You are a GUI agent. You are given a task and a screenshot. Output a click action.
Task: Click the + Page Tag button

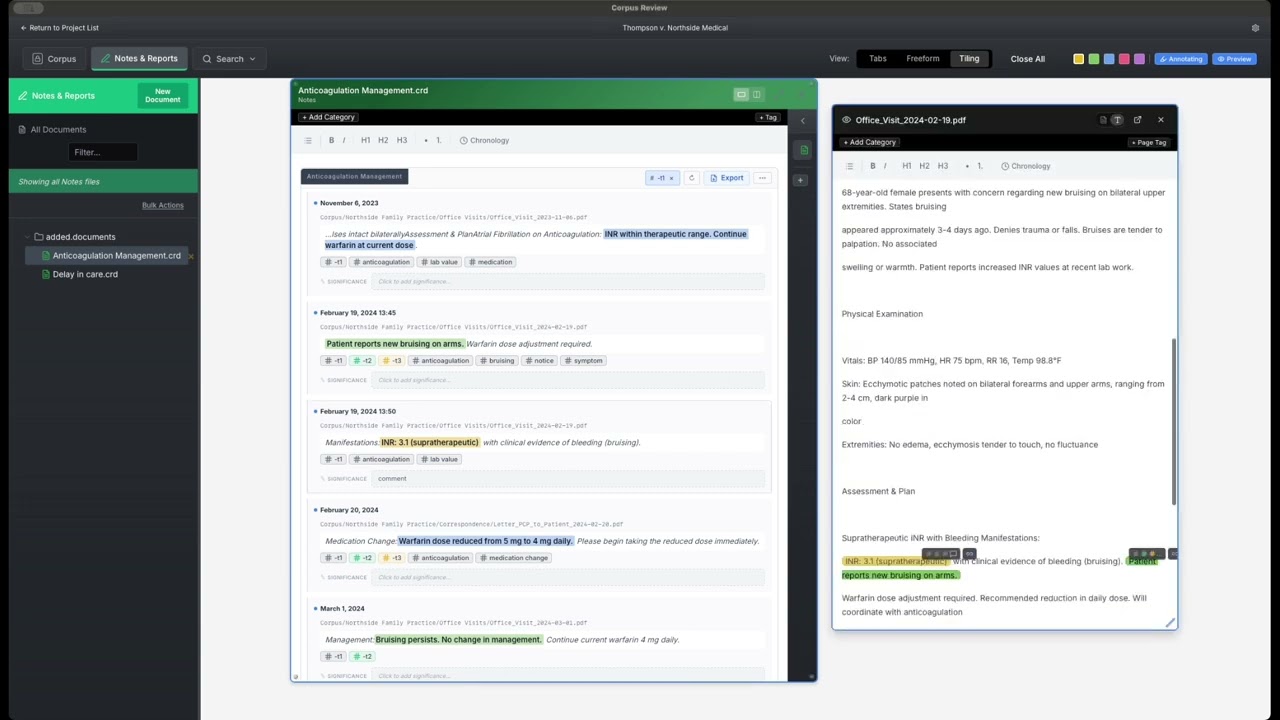pos(1148,142)
